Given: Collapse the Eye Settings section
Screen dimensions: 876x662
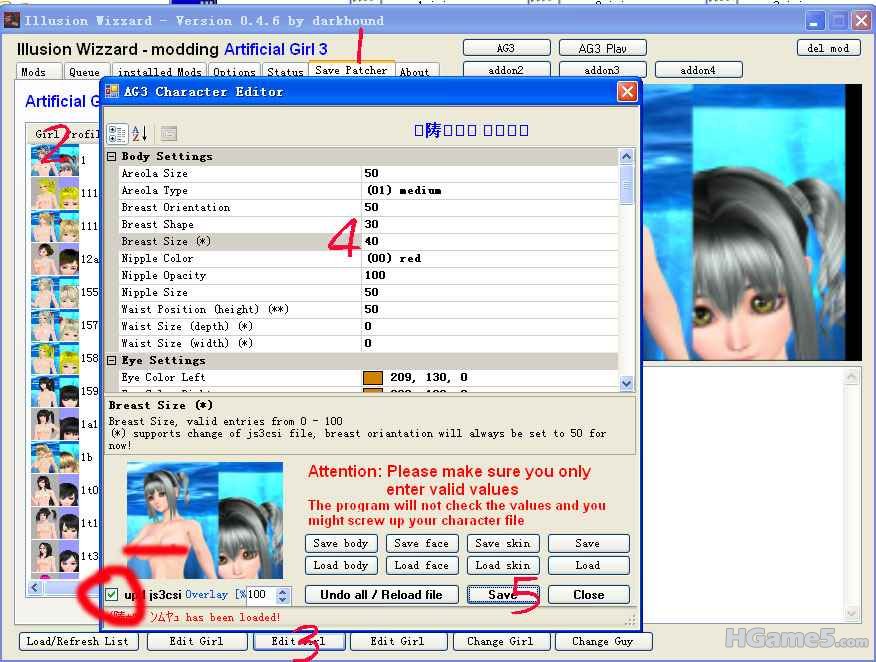Looking at the screenshot, I should 112,360.
